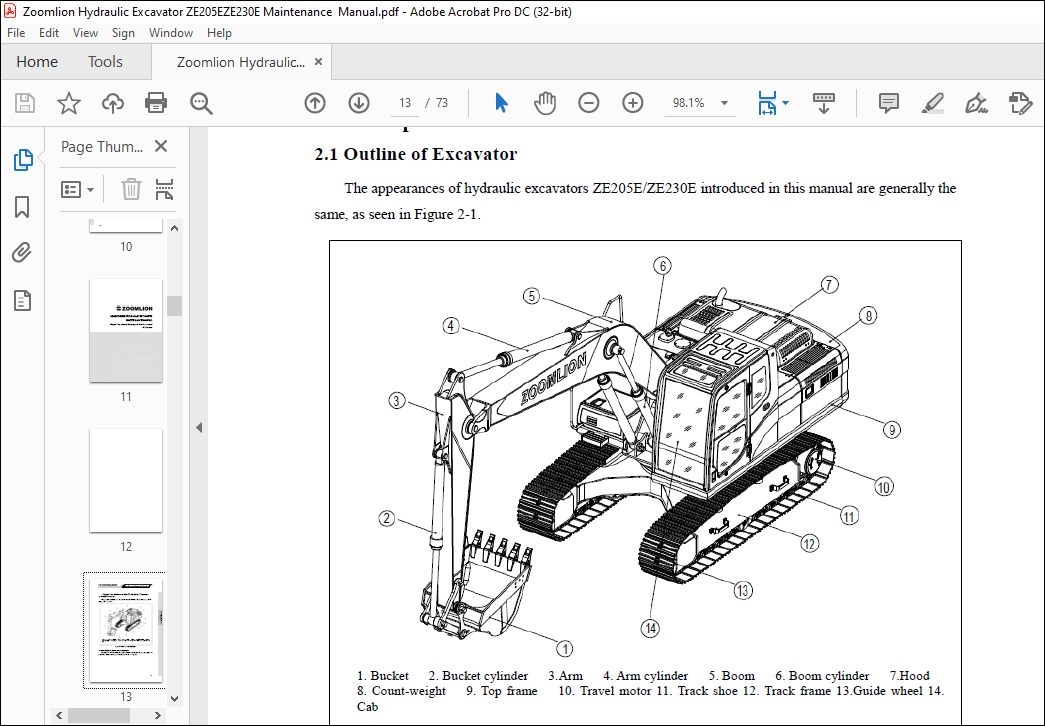Select page 12 blank thumbnail

[126, 481]
